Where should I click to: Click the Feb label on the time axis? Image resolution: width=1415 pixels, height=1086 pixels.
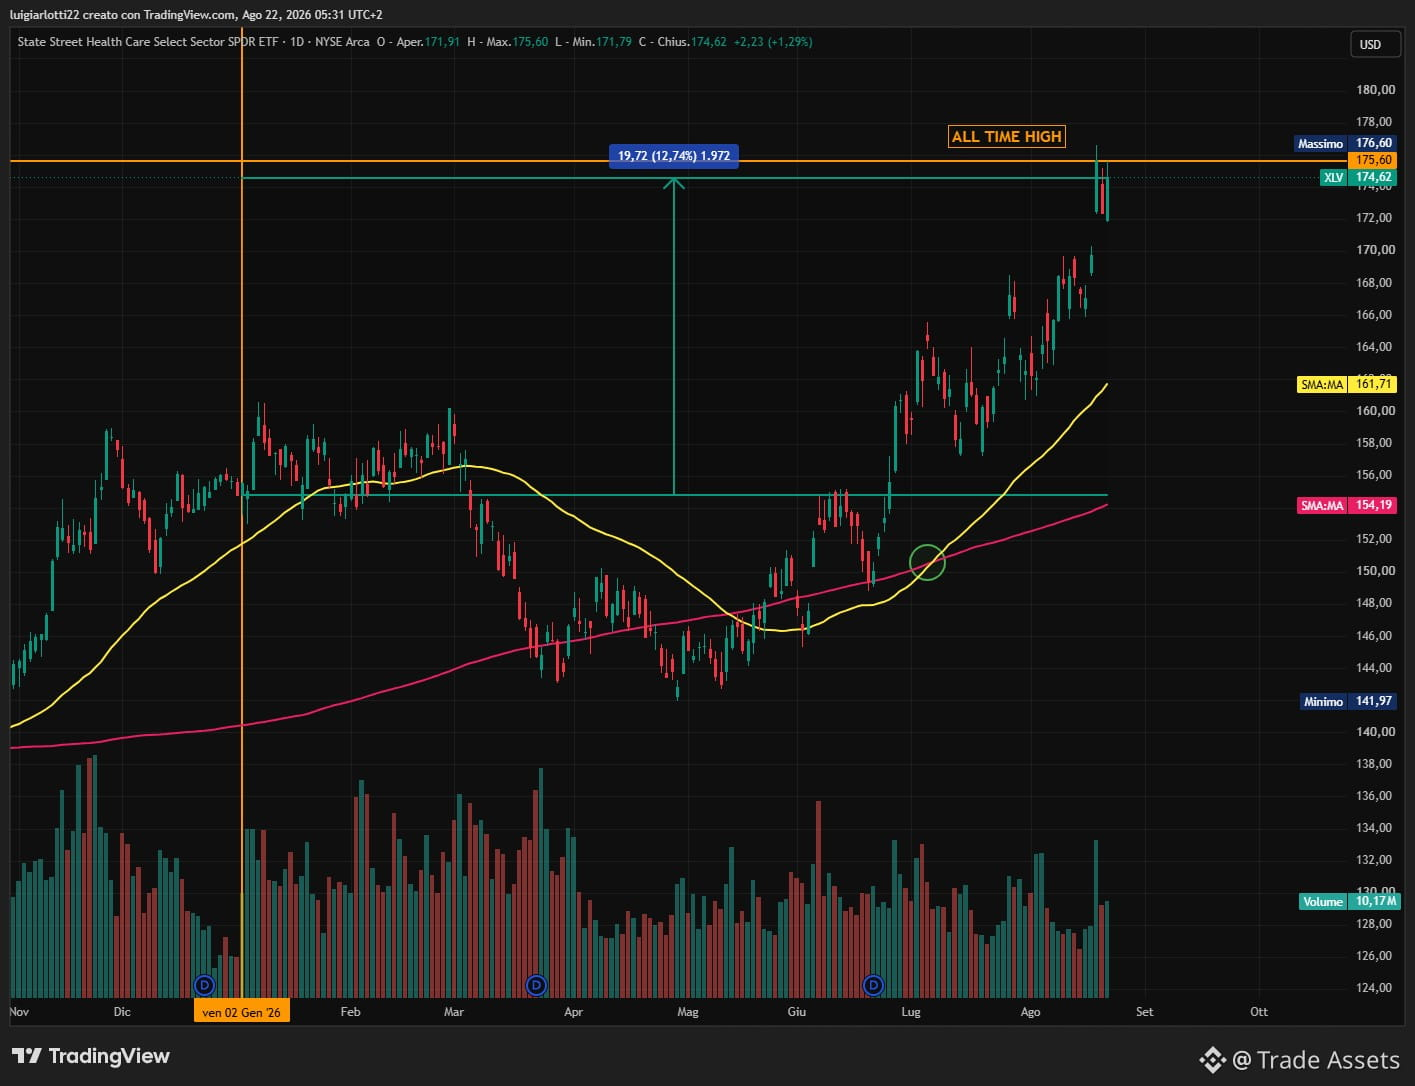point(350,1011)
